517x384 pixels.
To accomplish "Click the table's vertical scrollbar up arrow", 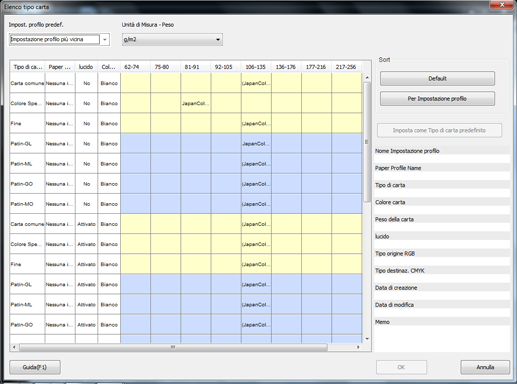I will [367, 78].
